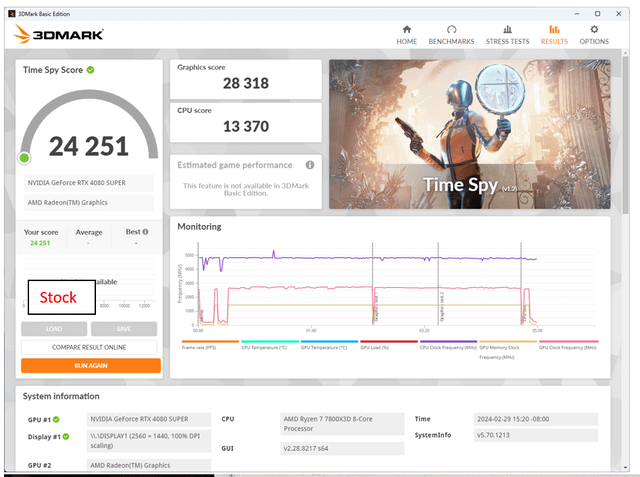Select HOME menu label
The height and width of the screenshot is (477, 640).
point(407,42)
